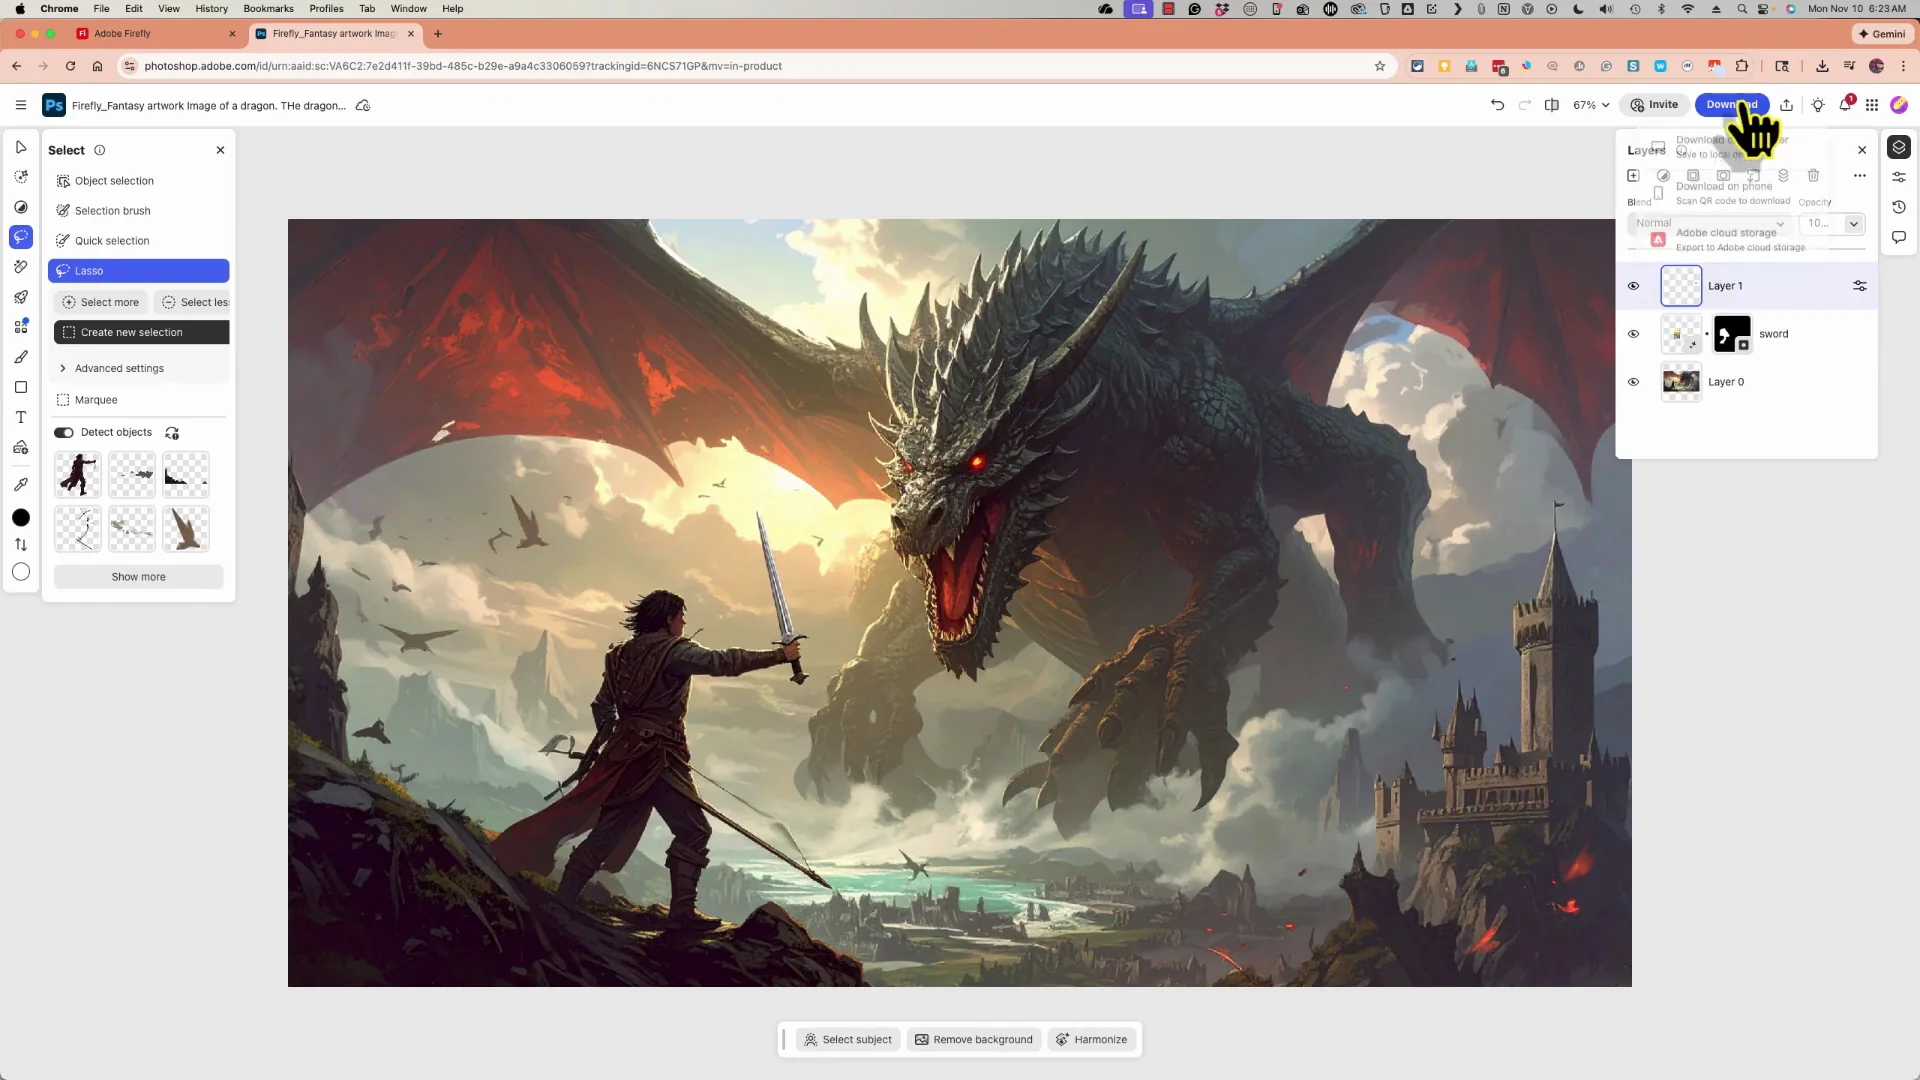Hide the sword layer
The width and height of the screenshot is (1920, 1080).
click(1634, 333)
